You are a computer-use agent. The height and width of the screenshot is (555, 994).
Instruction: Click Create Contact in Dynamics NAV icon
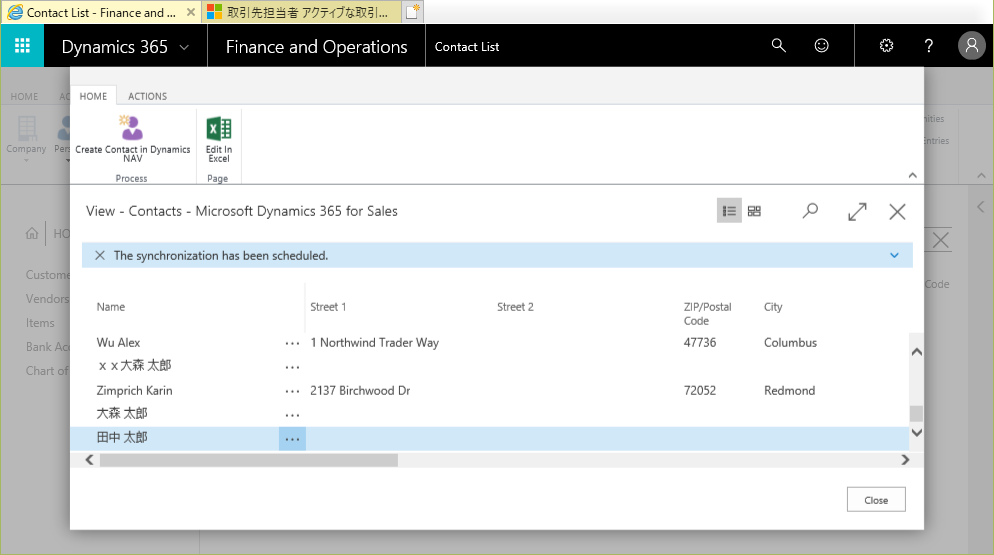click(x=131, y=128)
